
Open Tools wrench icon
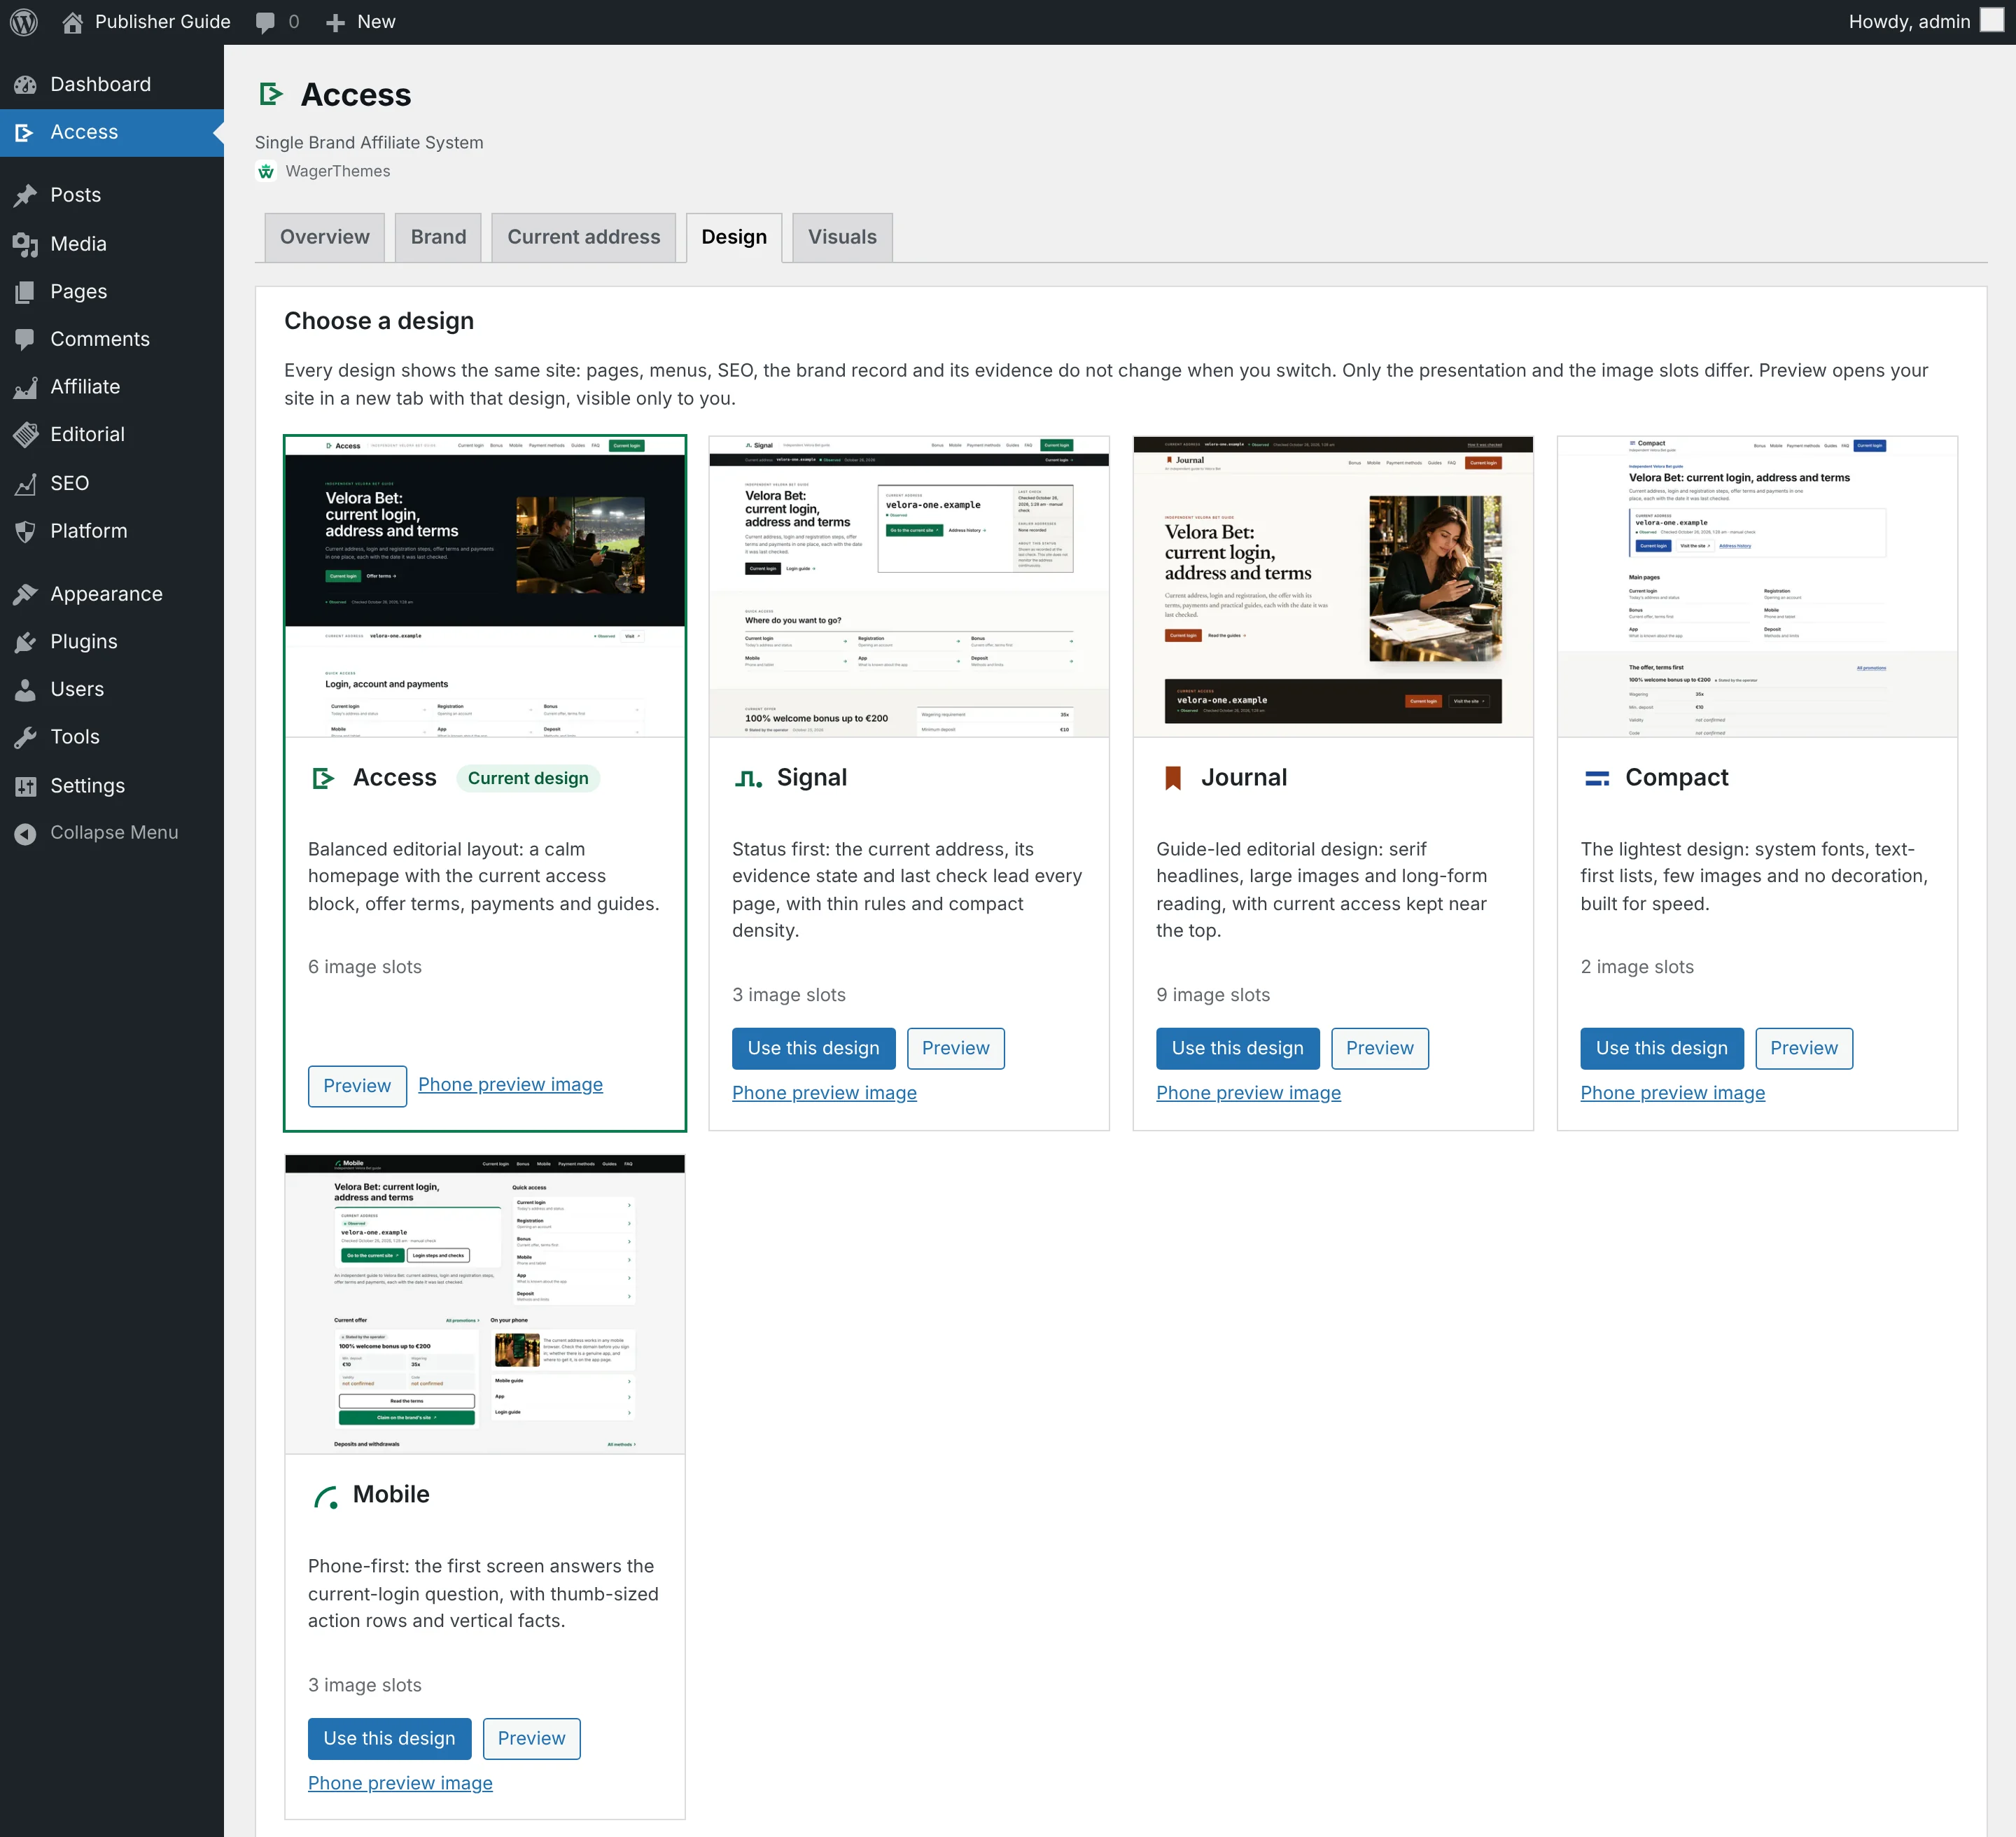(26, 737)
